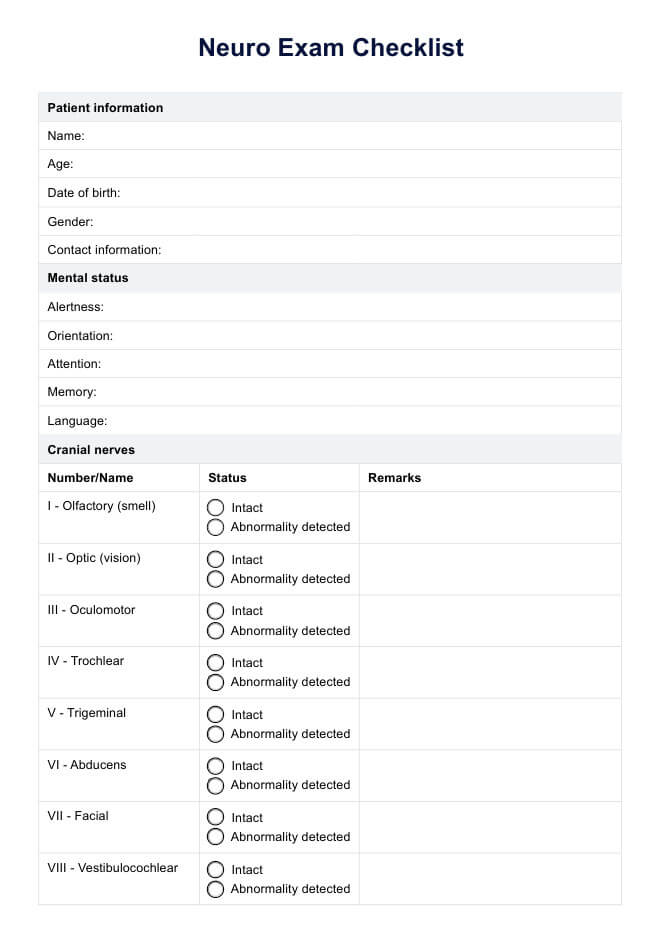
Task: Click the patient Name field
Action: coord(350,136)
